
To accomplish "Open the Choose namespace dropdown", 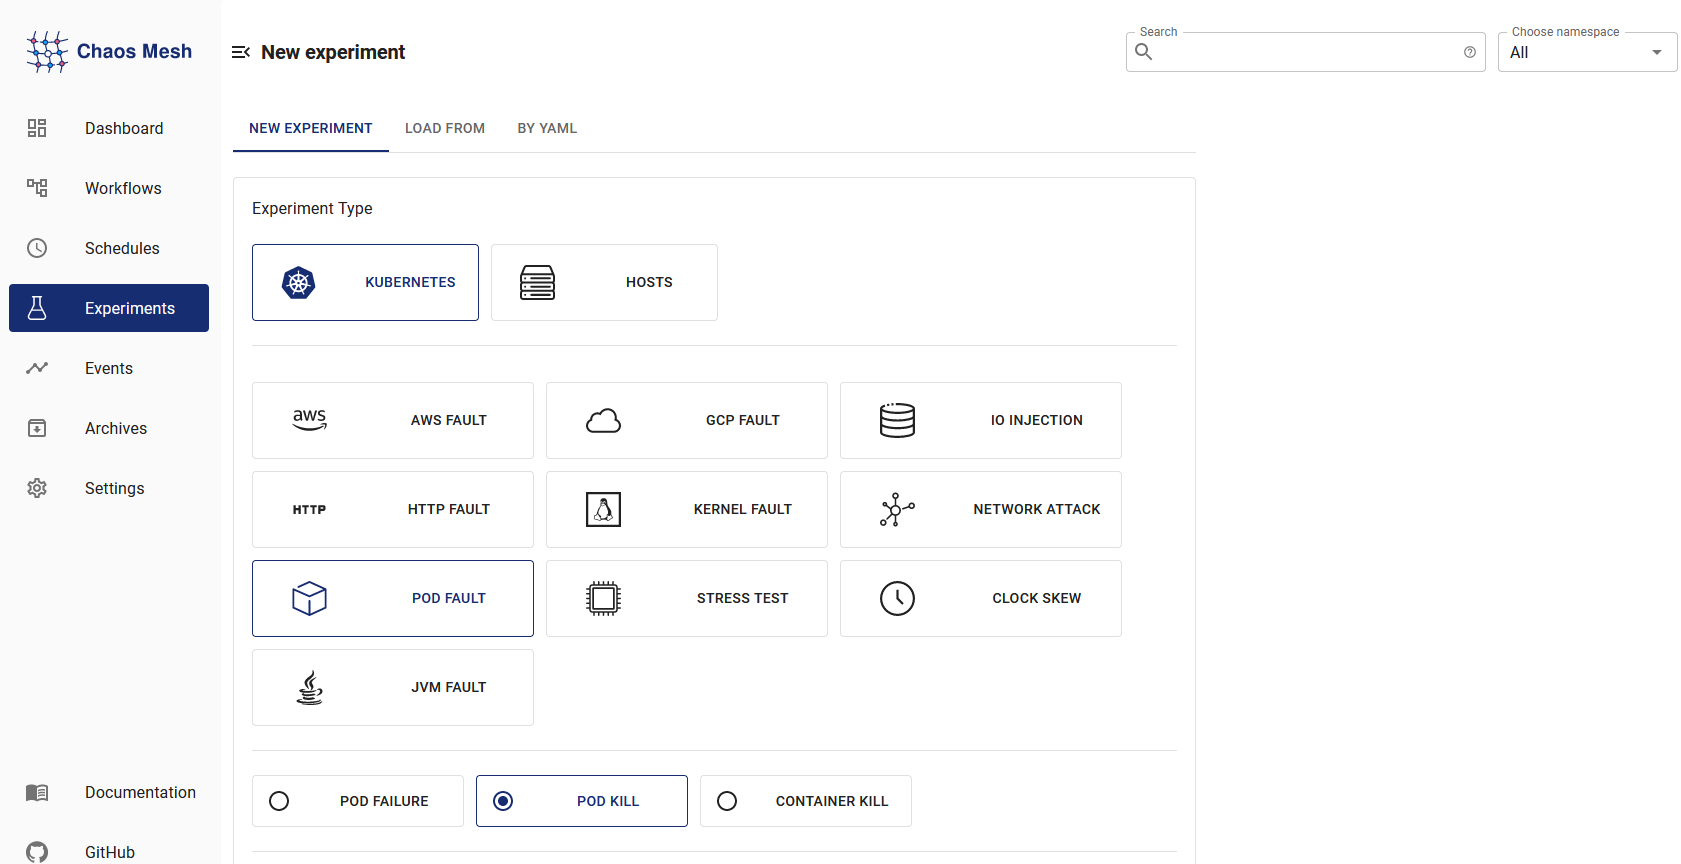I will [1587, 52].
